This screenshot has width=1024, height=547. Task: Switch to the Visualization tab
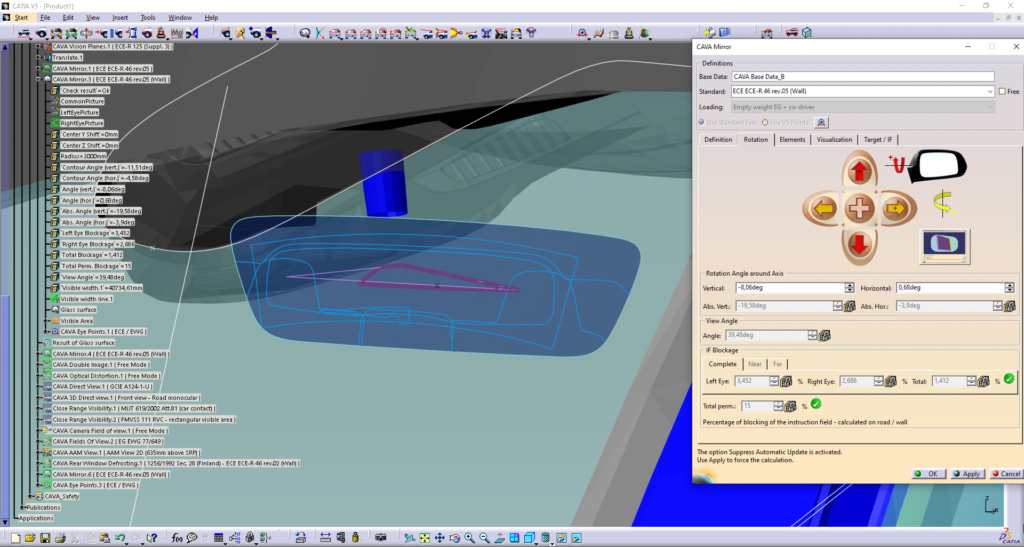pyautogui.click(x=834, y=140)
